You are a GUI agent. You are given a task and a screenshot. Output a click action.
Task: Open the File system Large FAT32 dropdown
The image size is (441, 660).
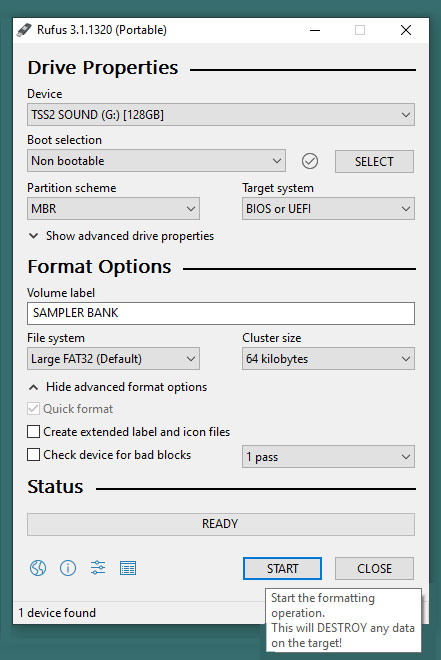[113, 359]
